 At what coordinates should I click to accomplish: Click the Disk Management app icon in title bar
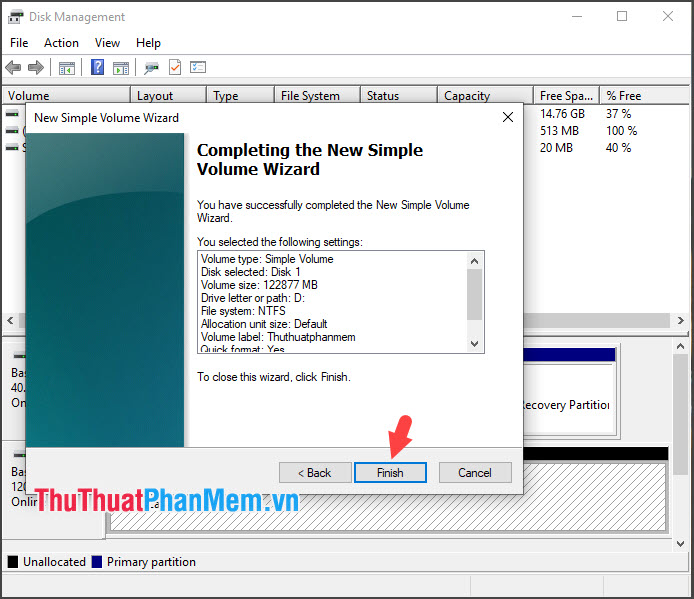point(15,17)
